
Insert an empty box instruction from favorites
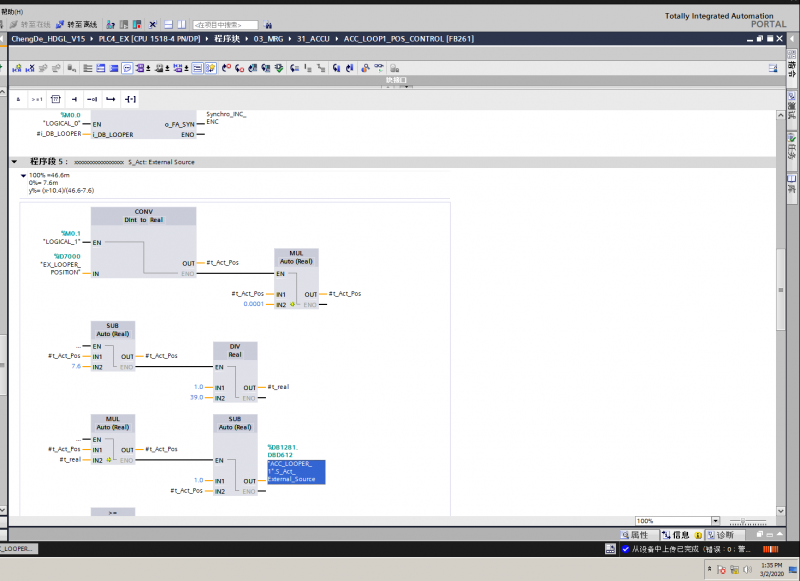click(55, 99)
